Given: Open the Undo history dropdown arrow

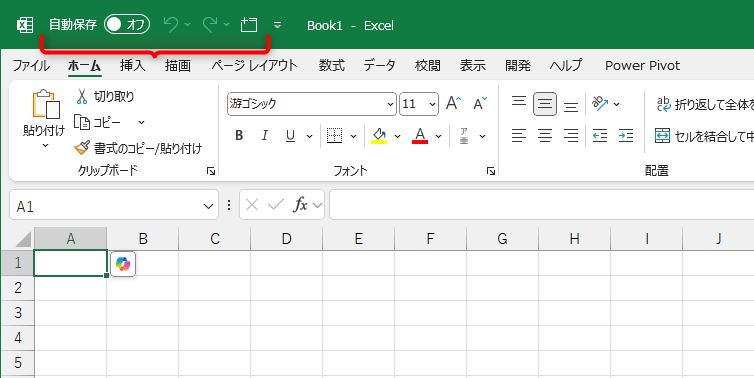Looking at the screenshot, I should pos(188,25).
